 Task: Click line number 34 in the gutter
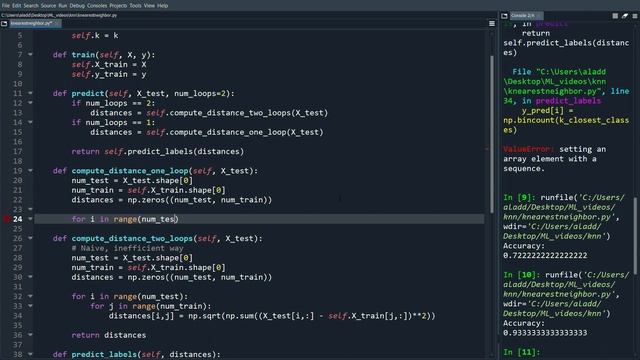tap(18, 316)
